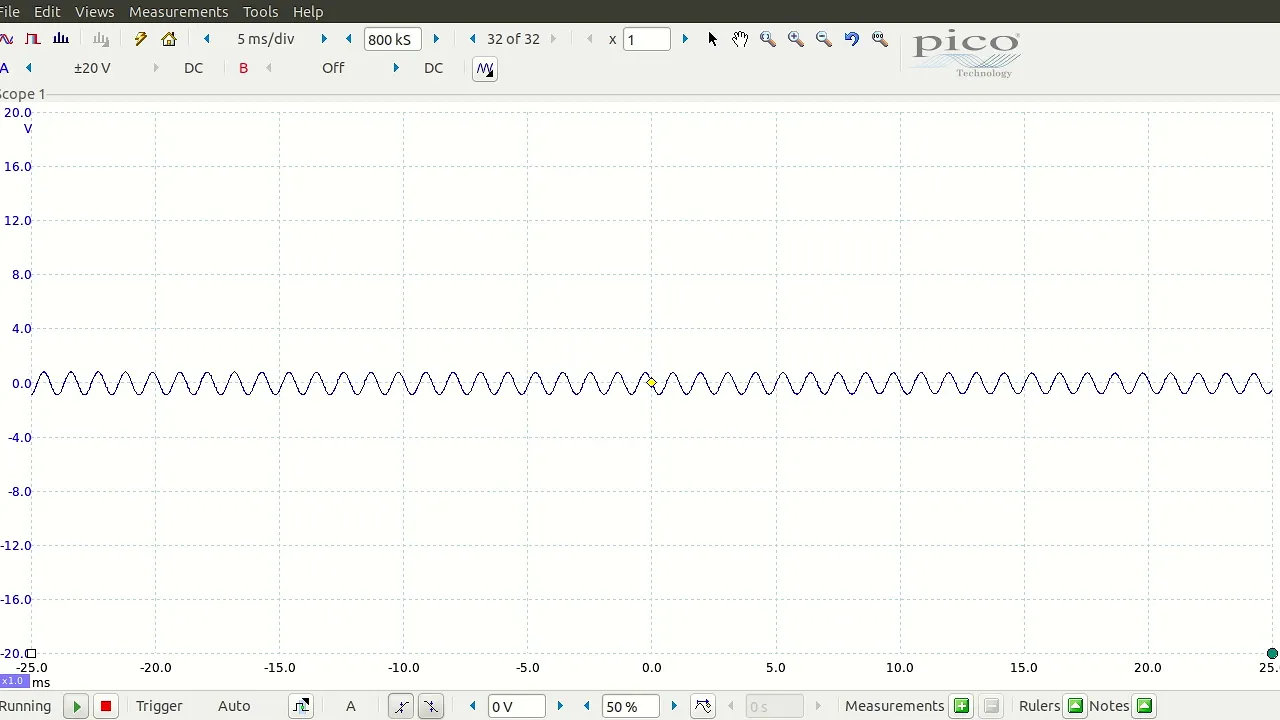Screen dimensions: 1280x720
Task: Open the Auto trigger mode dropdown
Action: tap(234, 706)
